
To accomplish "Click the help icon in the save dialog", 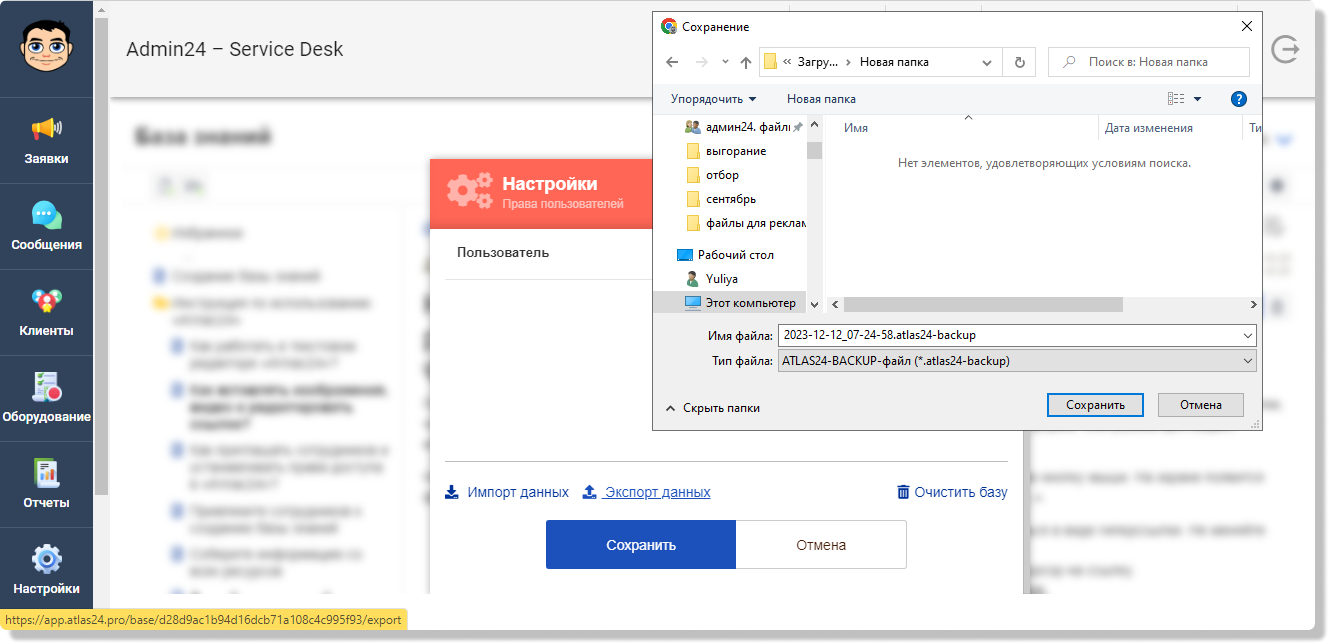I will pyautogui.click(x=1239, y=99).
